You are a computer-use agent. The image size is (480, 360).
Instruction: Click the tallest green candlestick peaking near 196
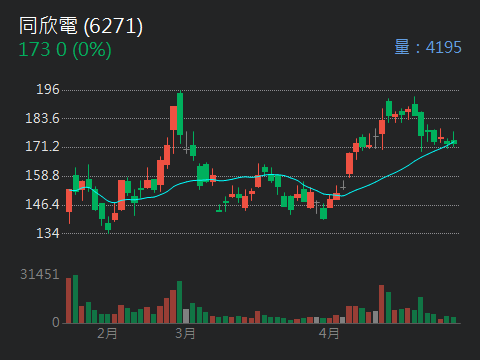tap(180, 114)
